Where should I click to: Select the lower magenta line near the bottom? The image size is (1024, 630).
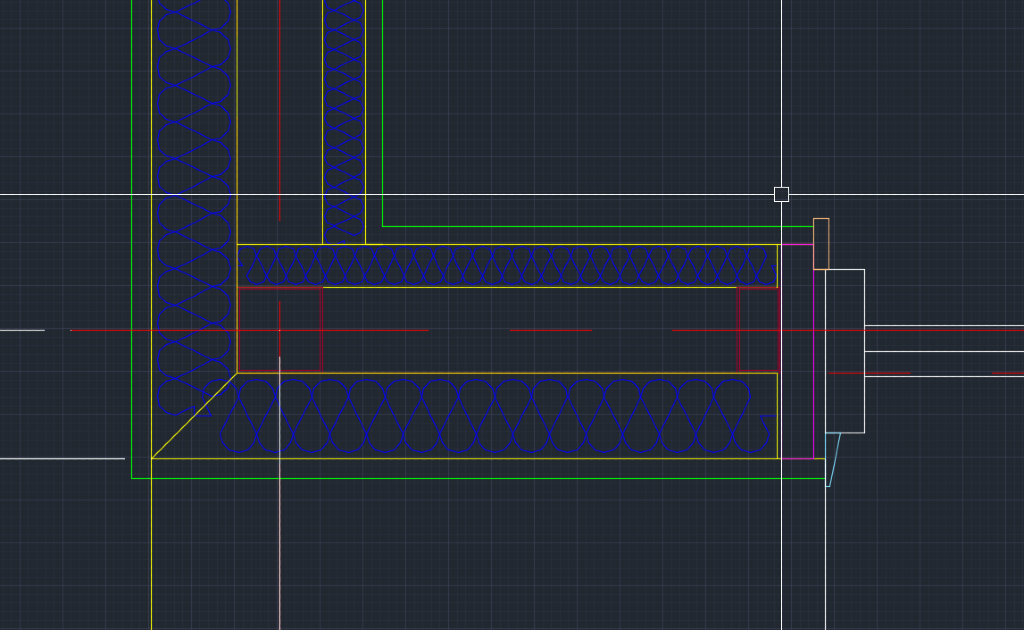(x=797, y=459)
